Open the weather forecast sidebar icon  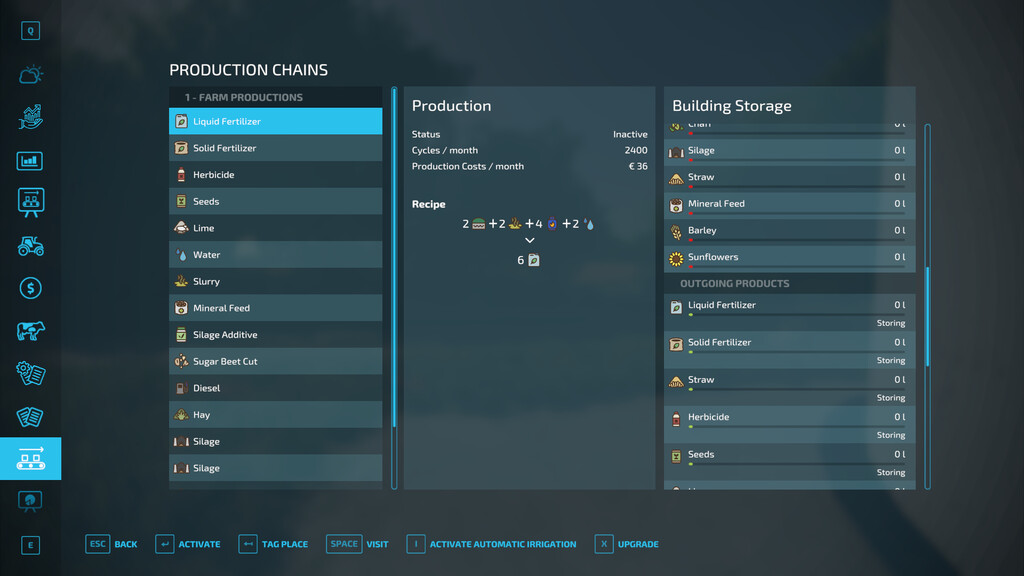tap(31, 74)
